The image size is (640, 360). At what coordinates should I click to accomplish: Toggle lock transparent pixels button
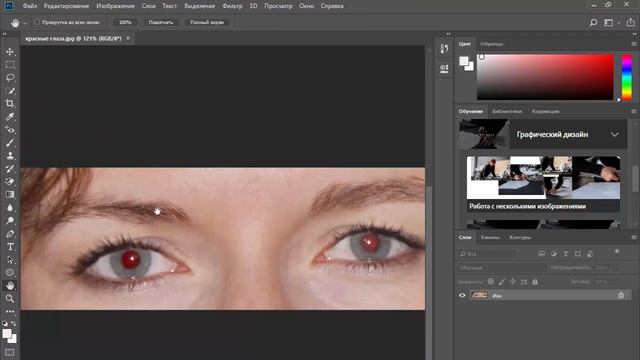491,282
